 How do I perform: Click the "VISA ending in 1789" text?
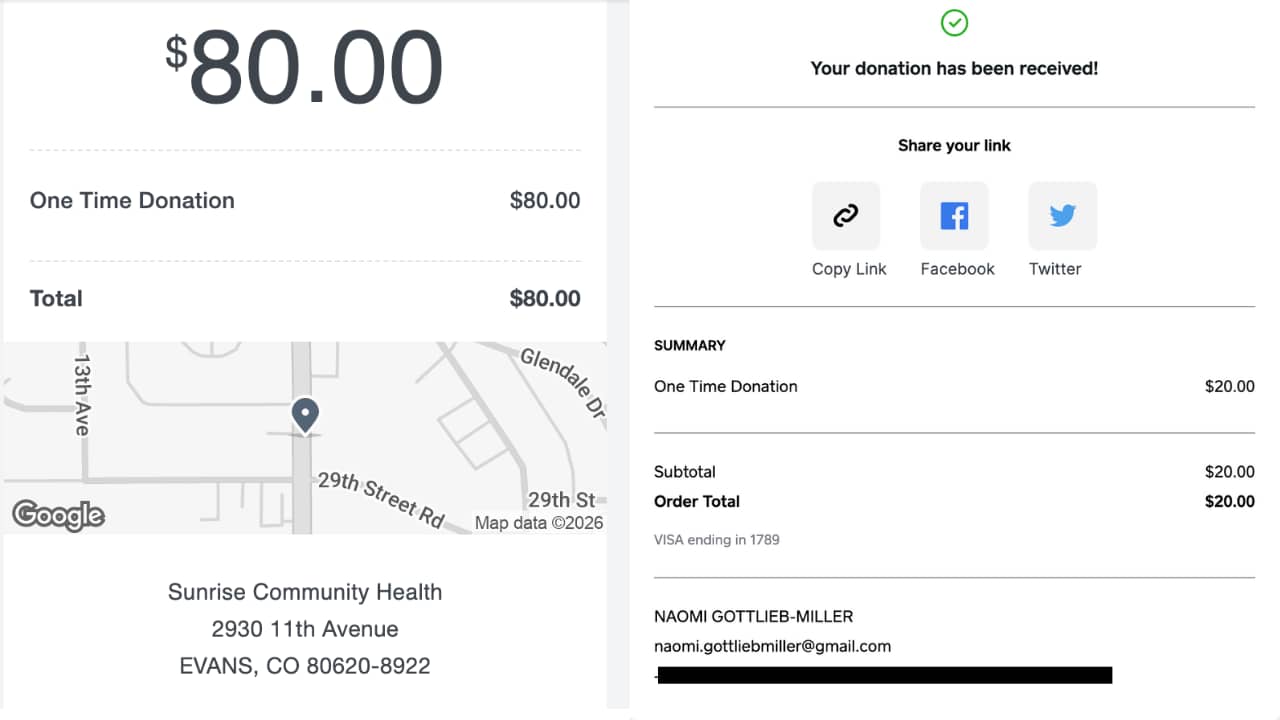(x=716, y=540)
